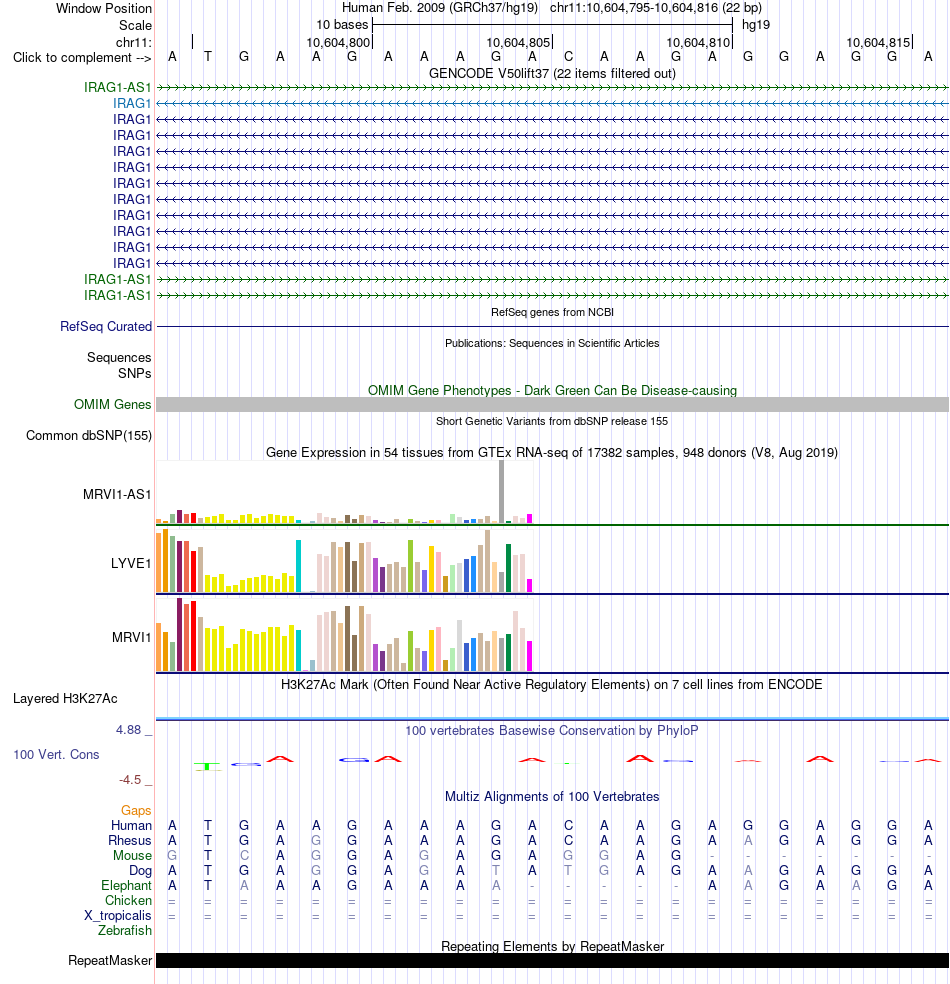Click the SNPs track label
The image size is (950, 984).
pos(135,373)
